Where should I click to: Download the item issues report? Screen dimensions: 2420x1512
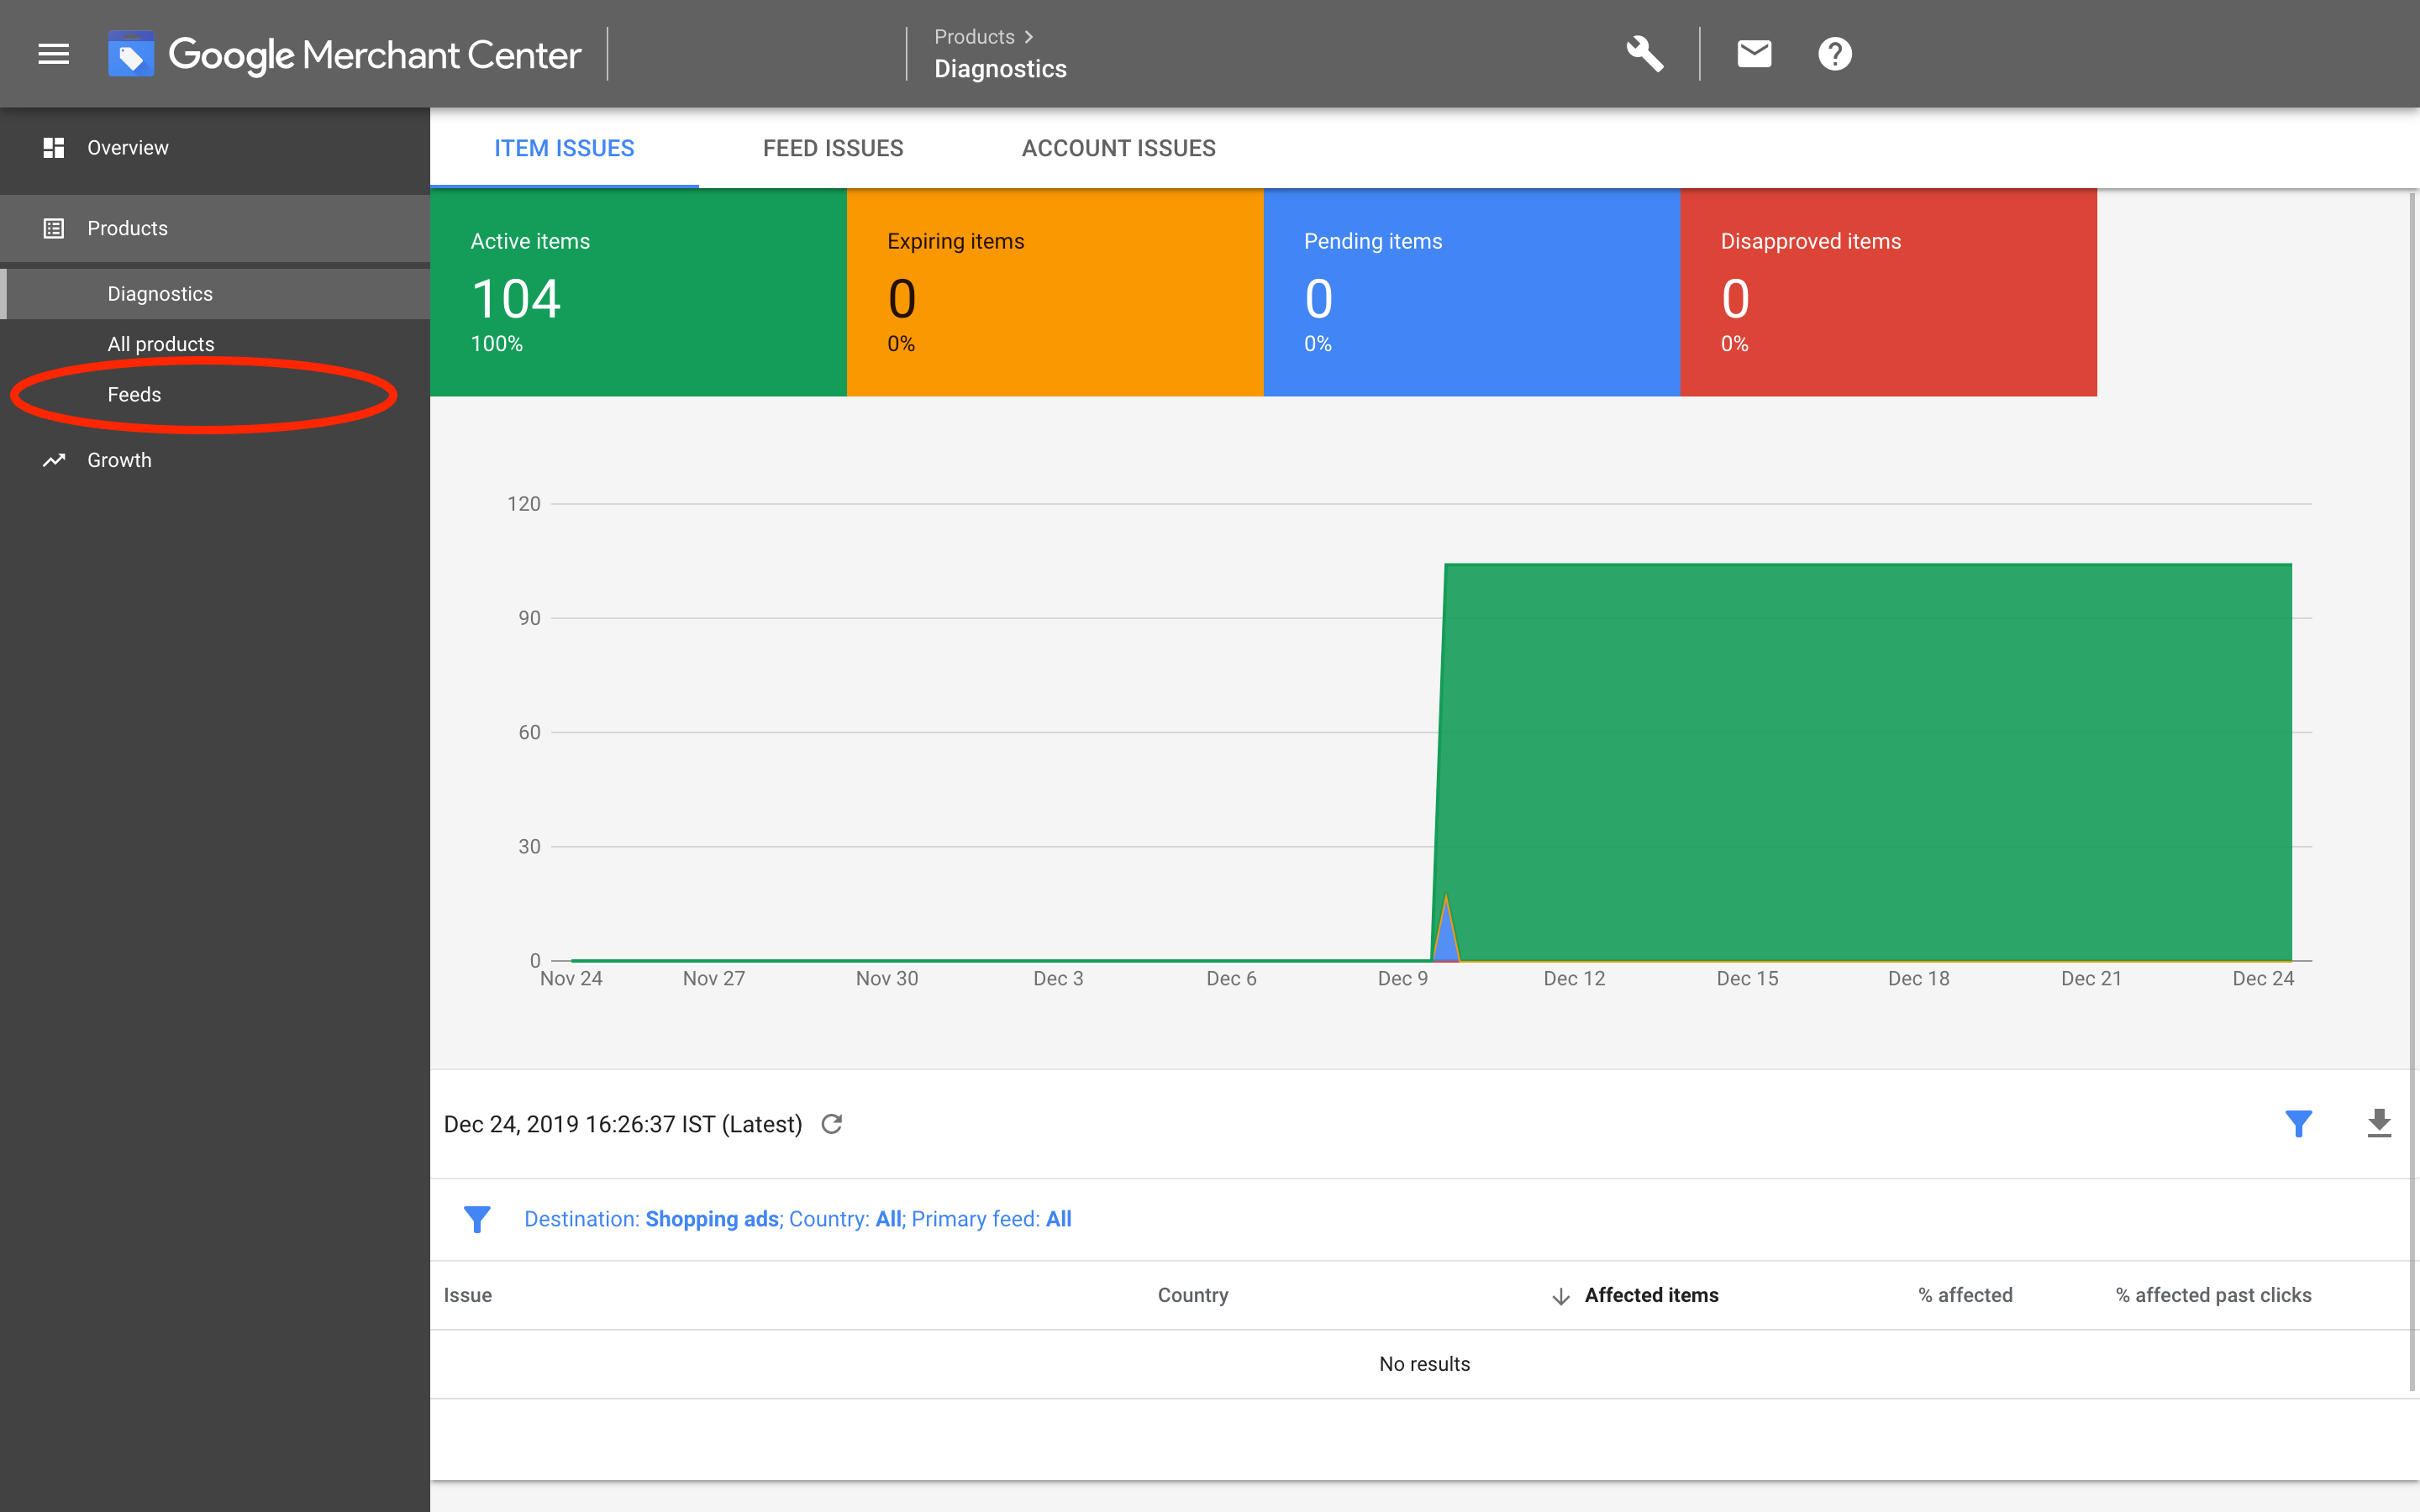coord(2379,1124)
